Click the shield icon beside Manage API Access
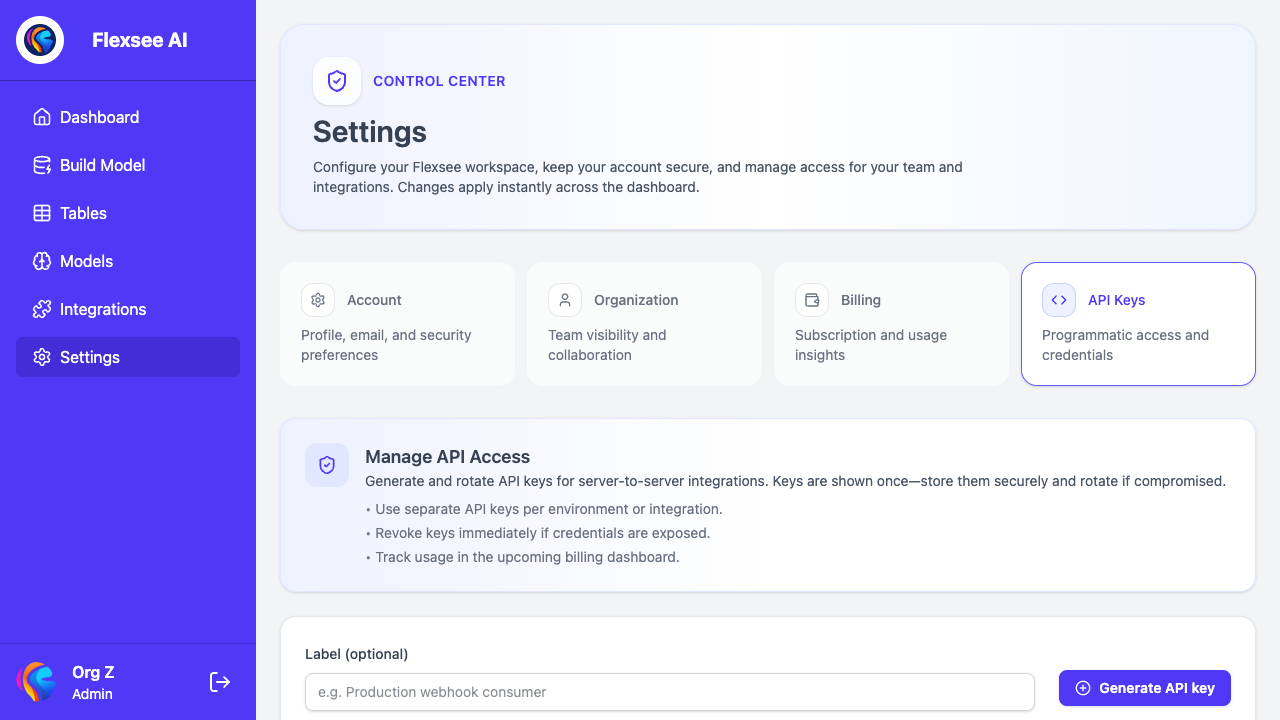1280x720 pixels. pos(327,465)
